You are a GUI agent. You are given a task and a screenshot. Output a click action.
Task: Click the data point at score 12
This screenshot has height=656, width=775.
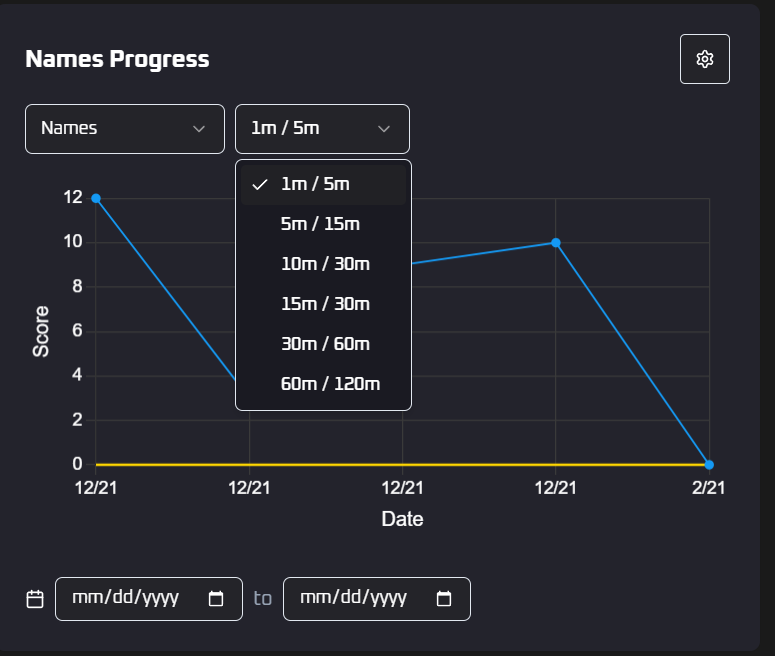pyautogui.click(x=96, y=198)
